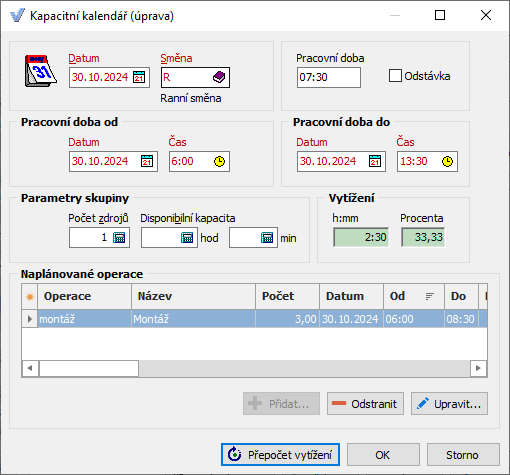Open the clock picker for the 13:30 end time
Viewport: 510px width, 475px height.
(x=447, y=161)
